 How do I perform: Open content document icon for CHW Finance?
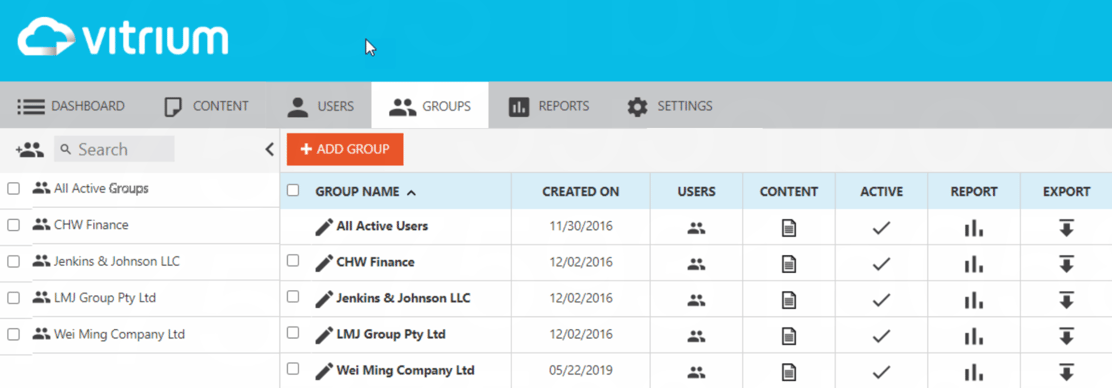coord(789,265)
